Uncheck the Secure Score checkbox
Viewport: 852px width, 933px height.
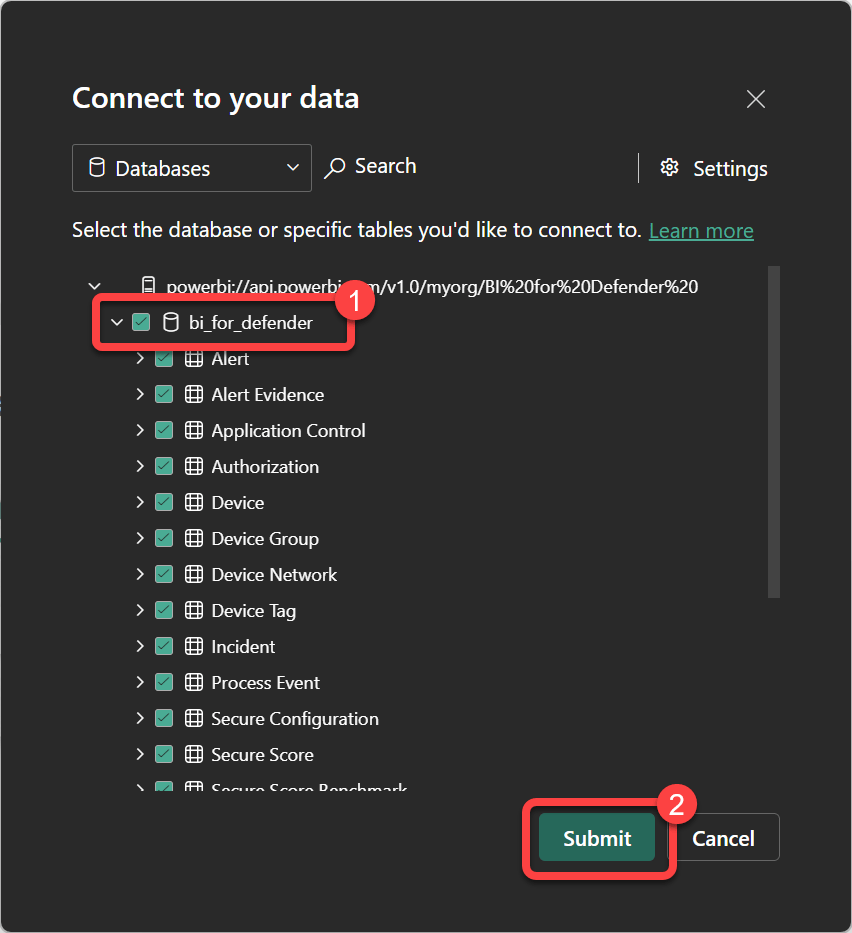point(164,754)
